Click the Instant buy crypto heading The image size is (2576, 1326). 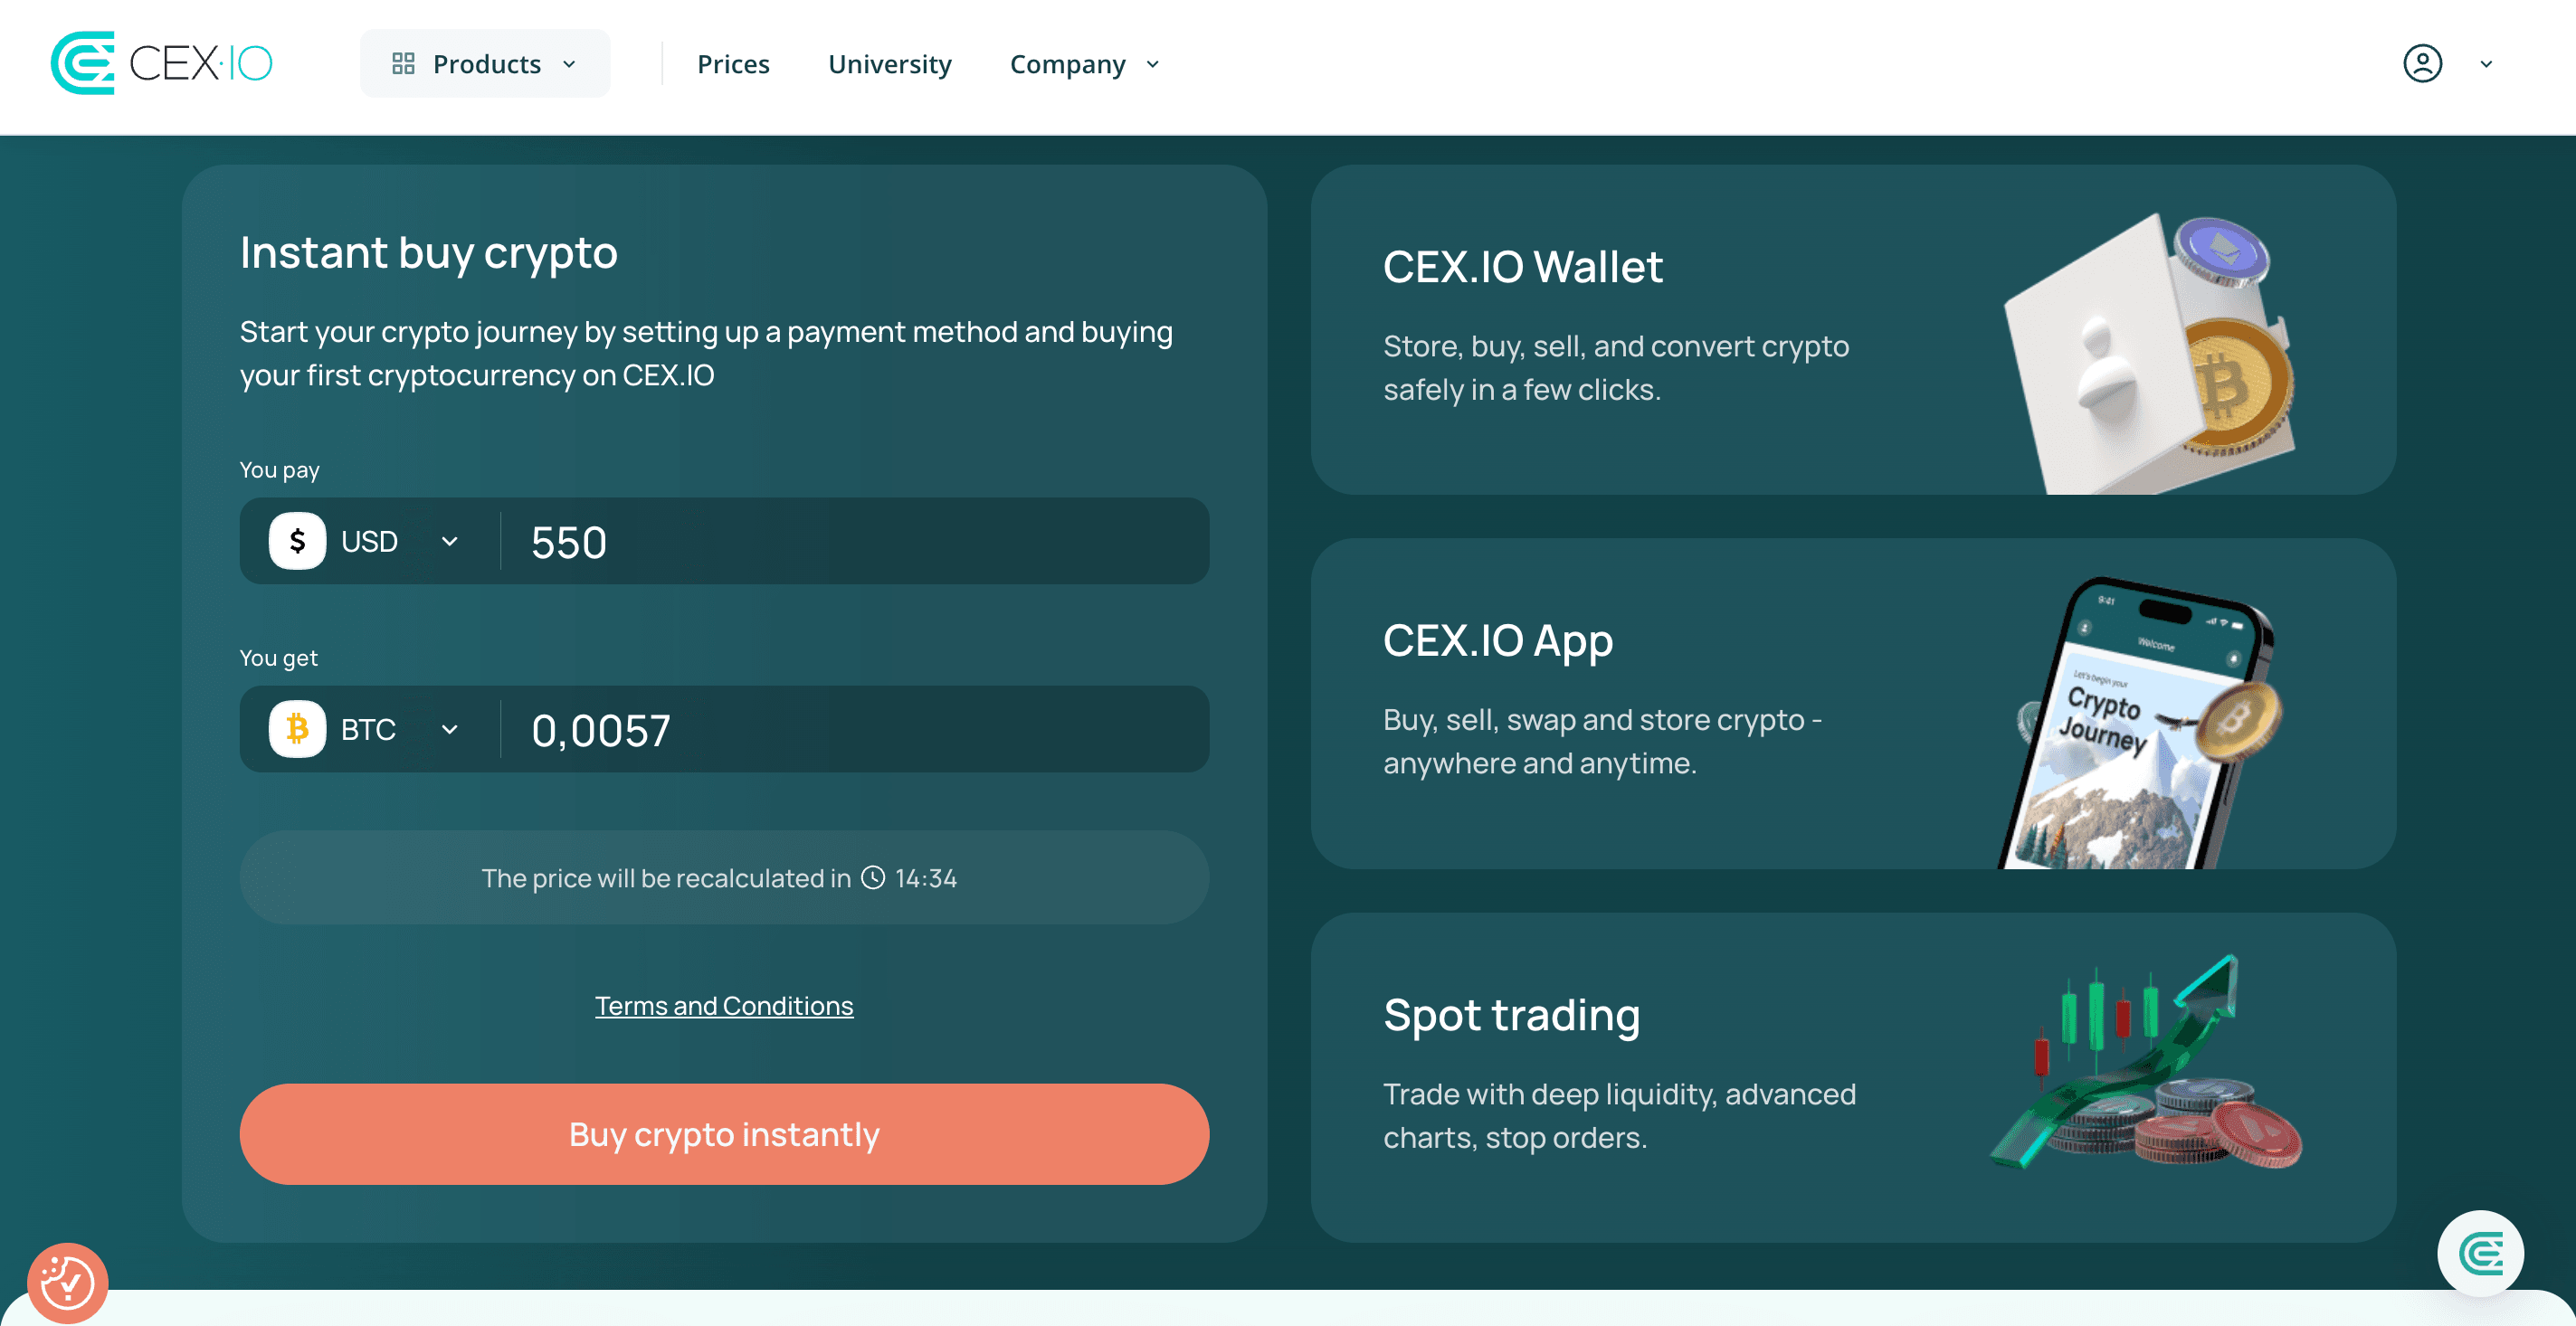coord(428,253)
